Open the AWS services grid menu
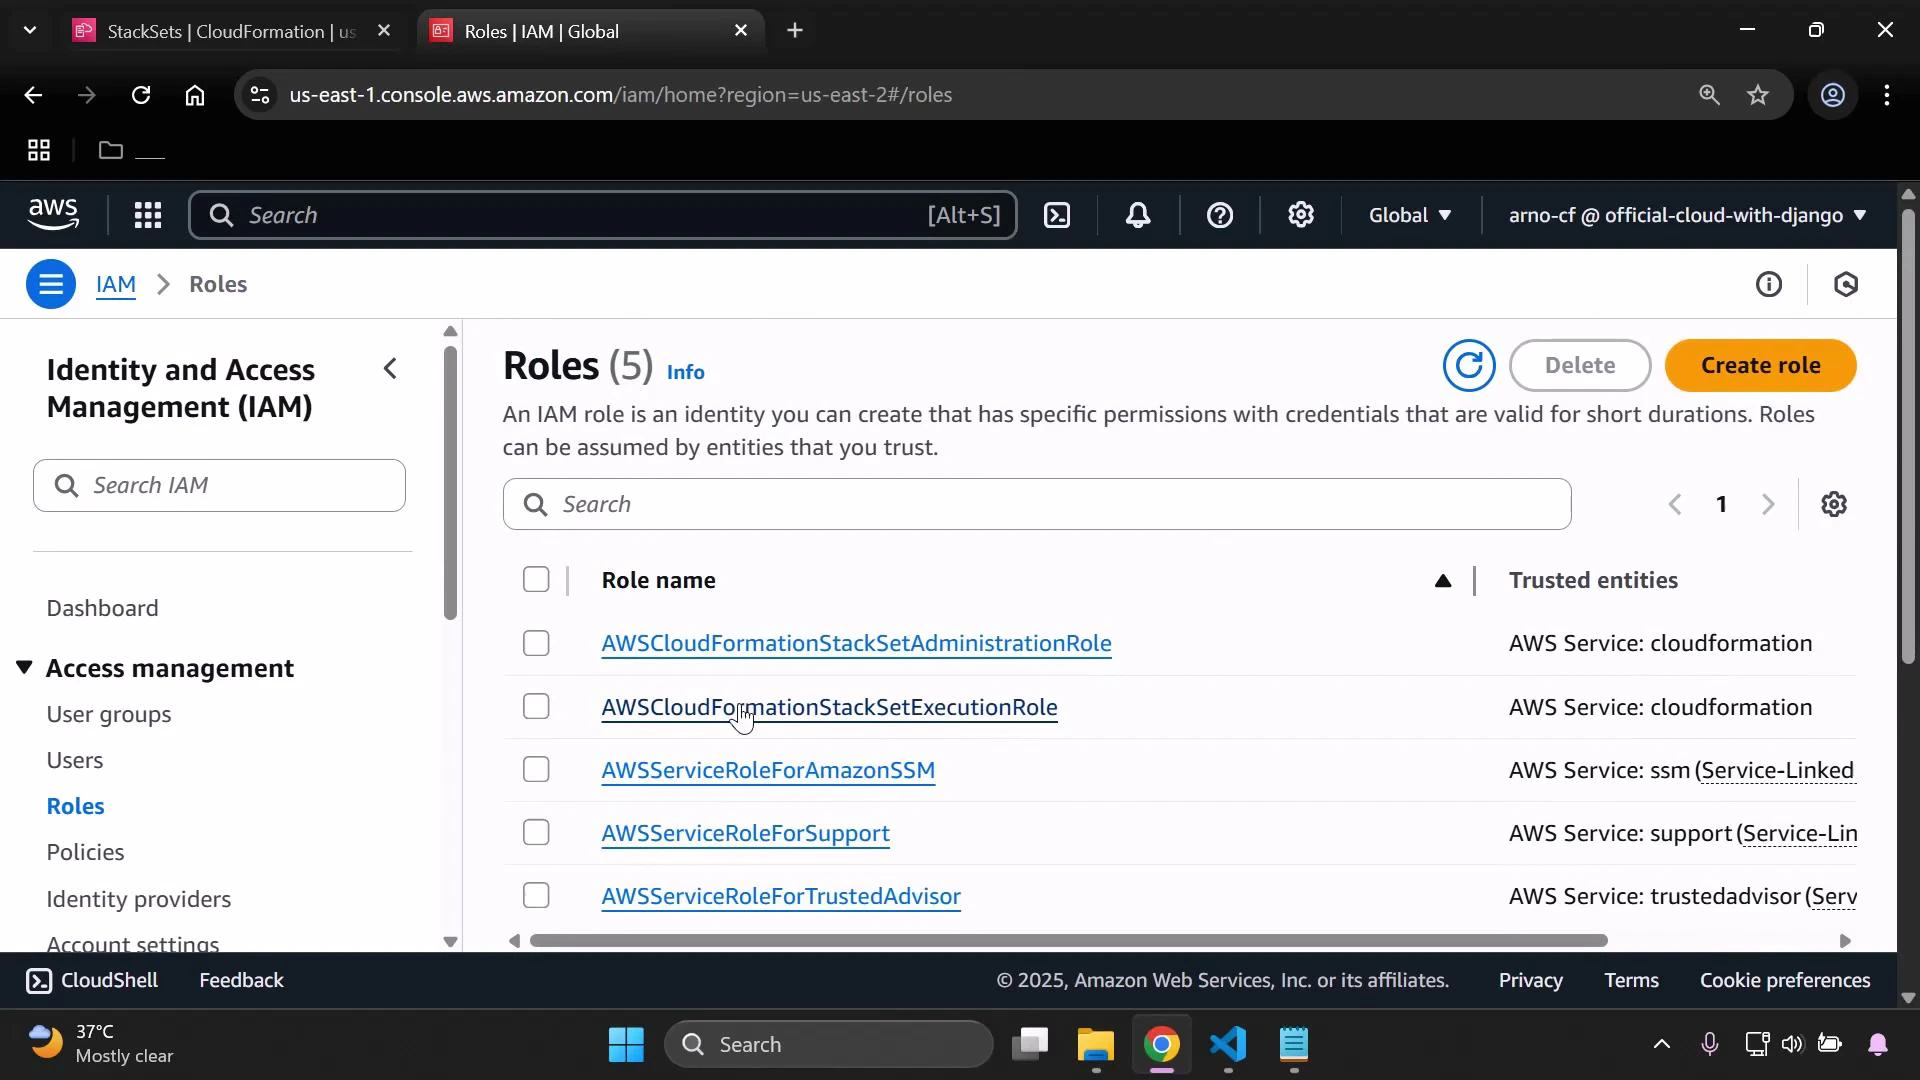 click(147, 215)
